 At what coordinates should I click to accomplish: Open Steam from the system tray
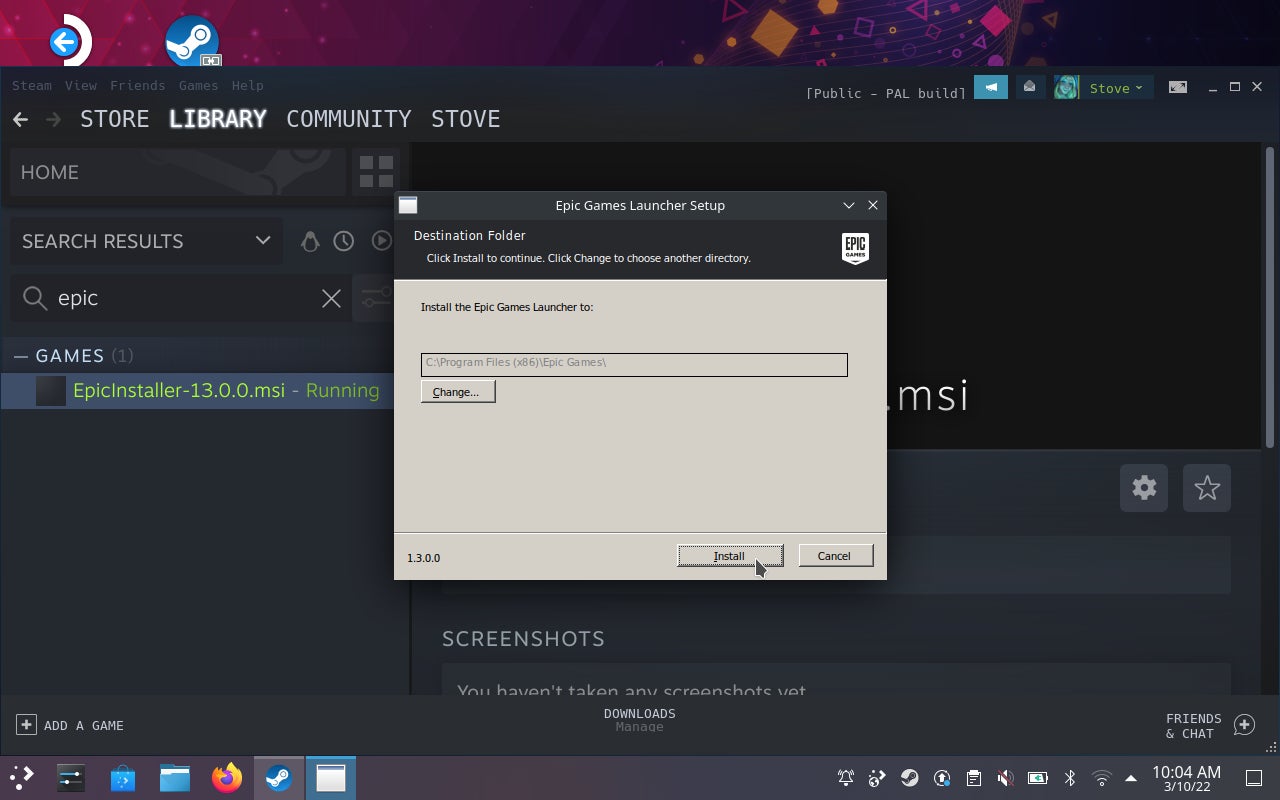(909, 777)
